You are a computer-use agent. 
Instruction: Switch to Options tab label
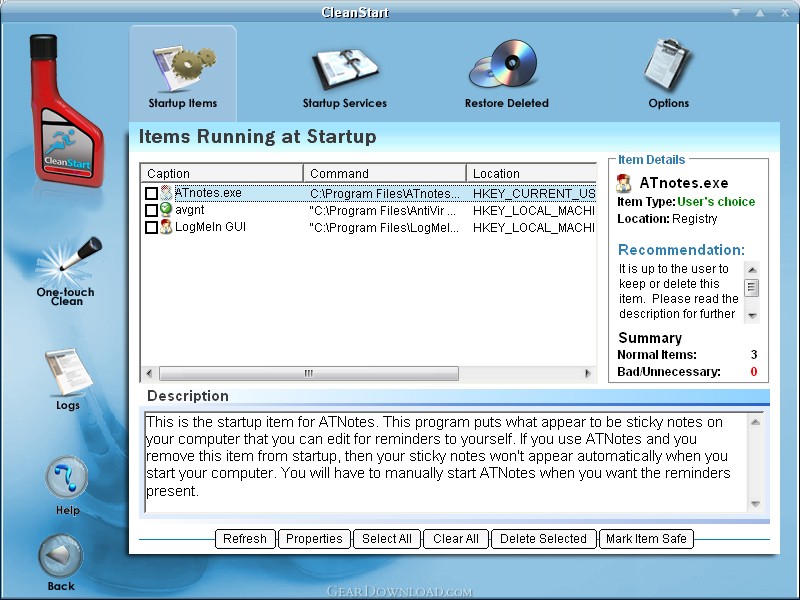point(668,103)
